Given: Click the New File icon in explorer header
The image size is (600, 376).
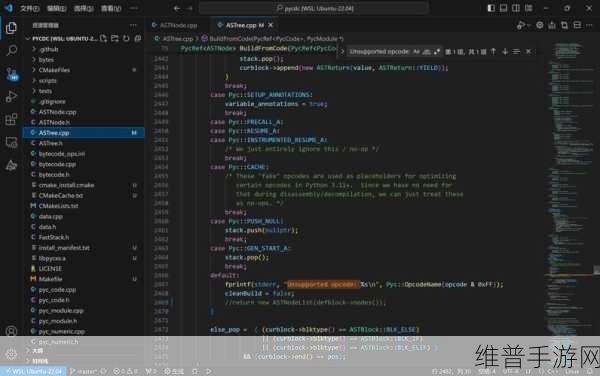Looking at the screenshot, I should [x=103, y=39].
